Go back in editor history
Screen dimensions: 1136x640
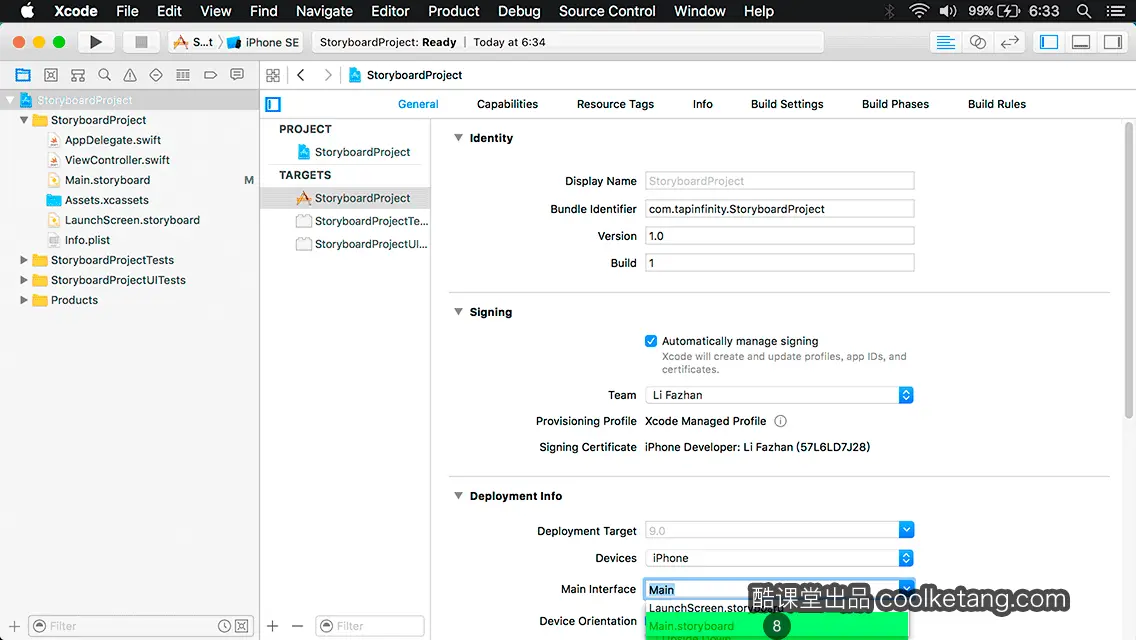coord(301,75)
